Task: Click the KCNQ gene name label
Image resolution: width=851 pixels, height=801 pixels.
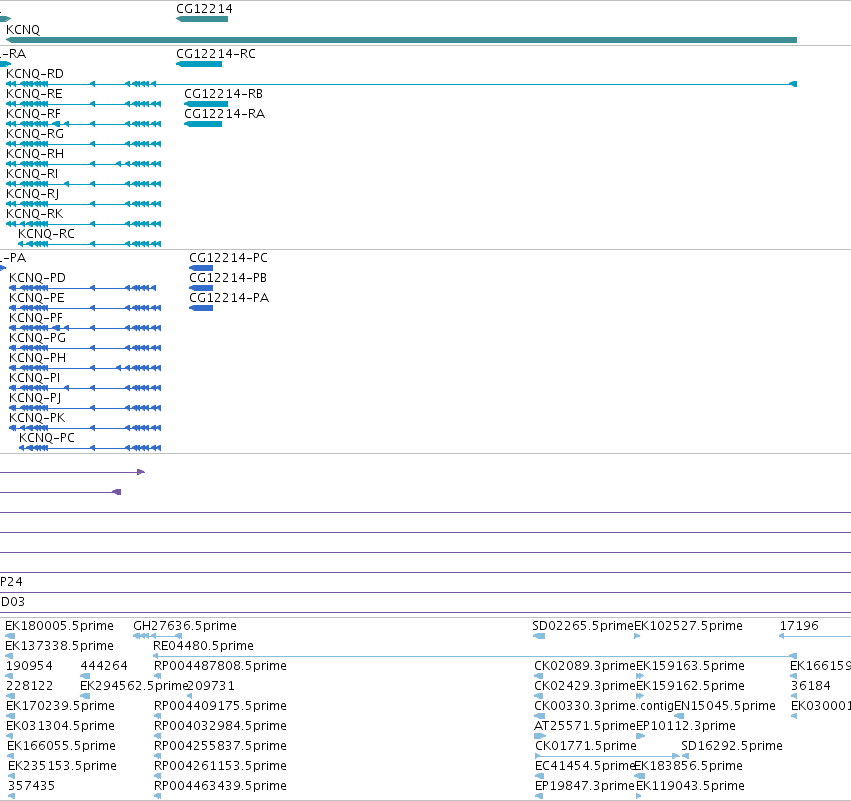Action: click(23, 30)
